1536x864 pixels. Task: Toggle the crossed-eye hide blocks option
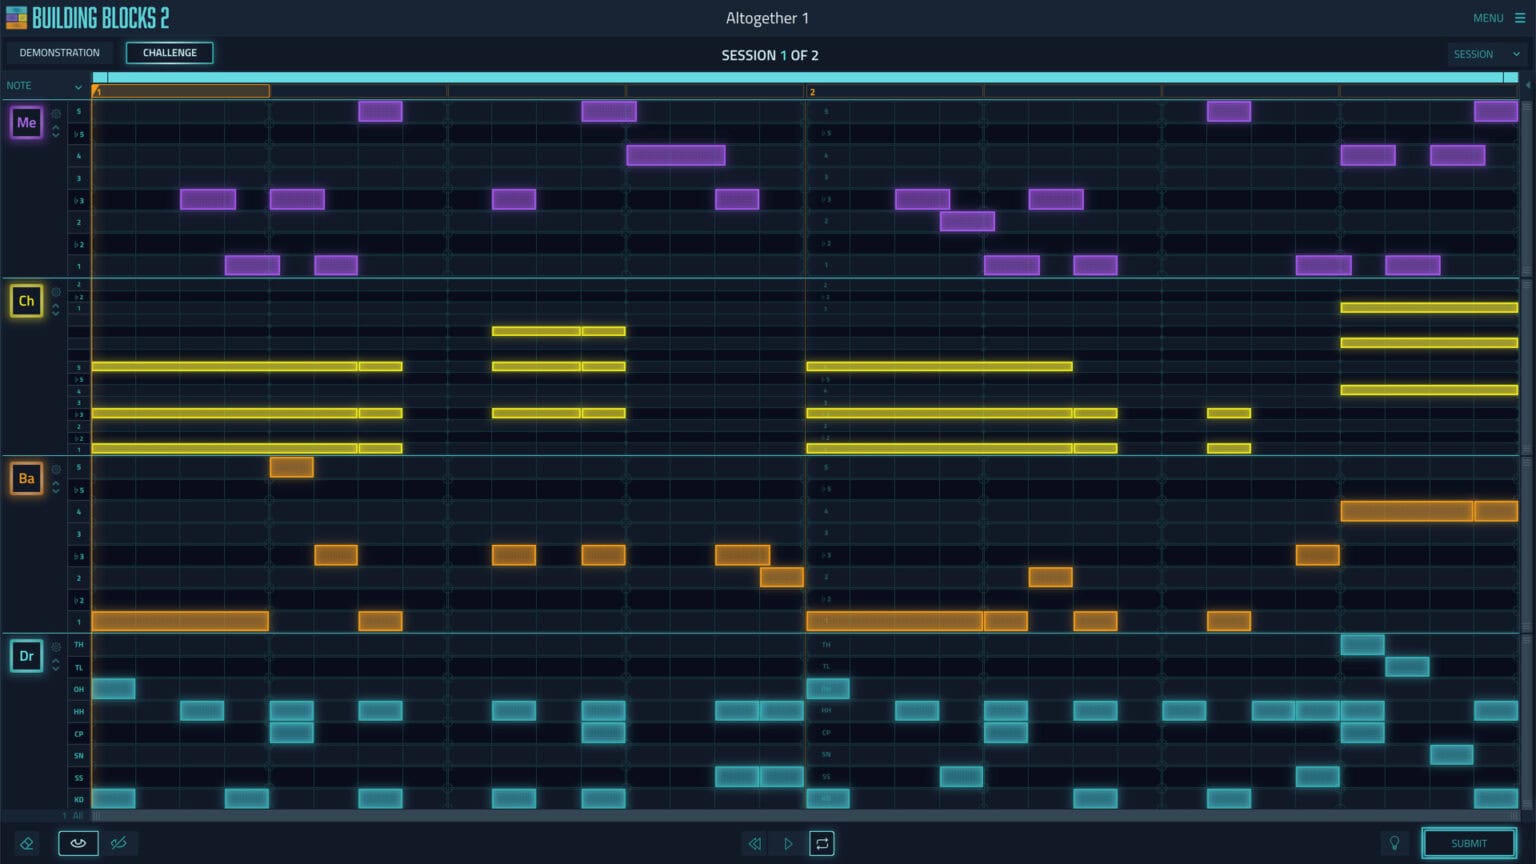[118, 843]
